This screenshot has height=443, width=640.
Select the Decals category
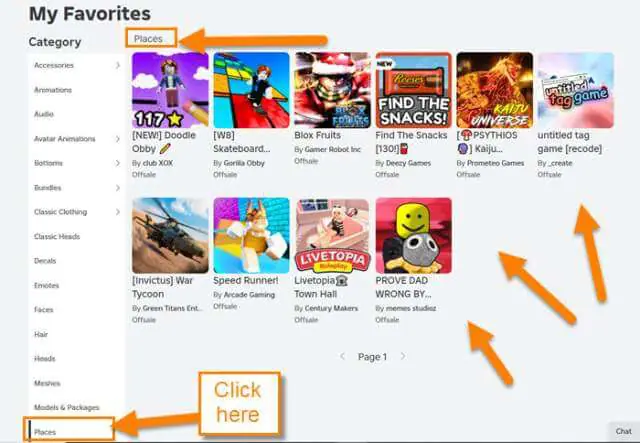tap(45, 261)
